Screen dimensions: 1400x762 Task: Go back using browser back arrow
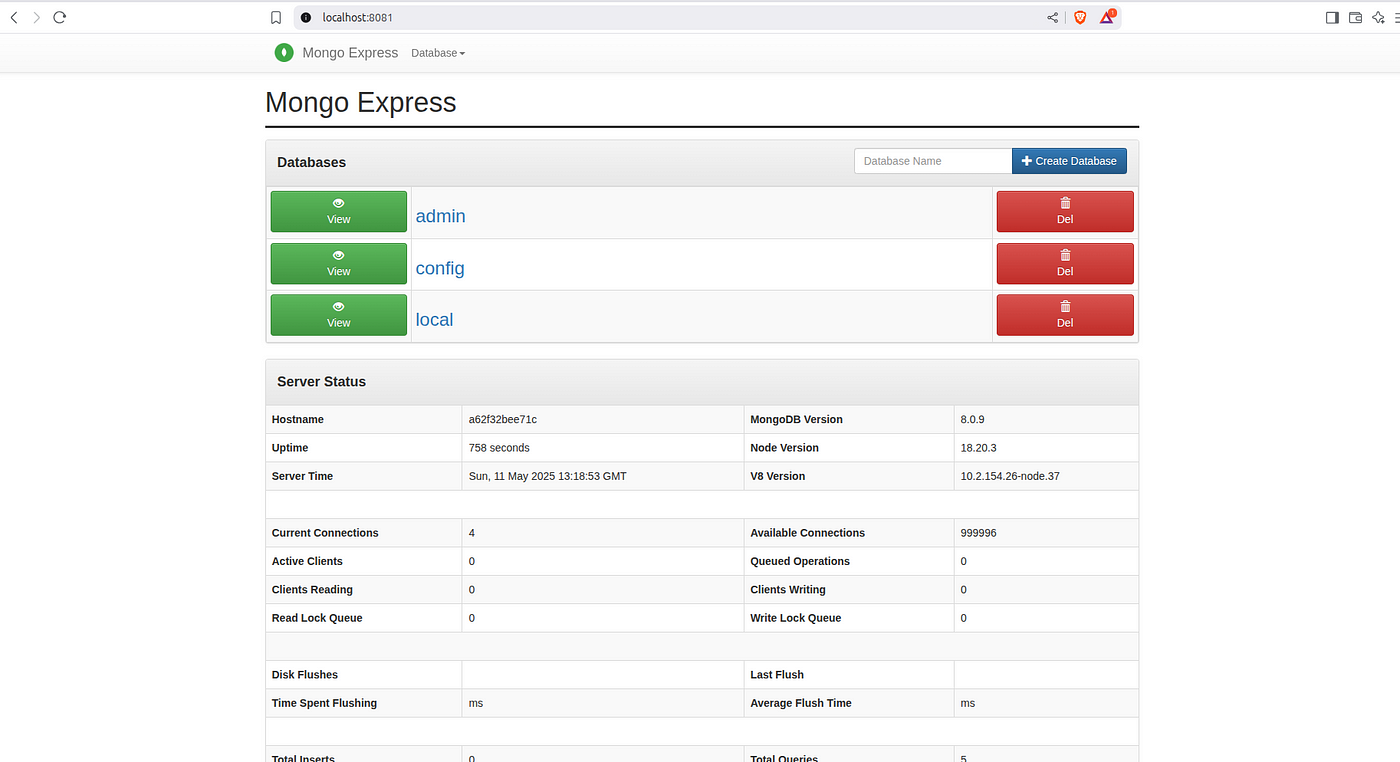pyautogui.click(x=13, y=17)
